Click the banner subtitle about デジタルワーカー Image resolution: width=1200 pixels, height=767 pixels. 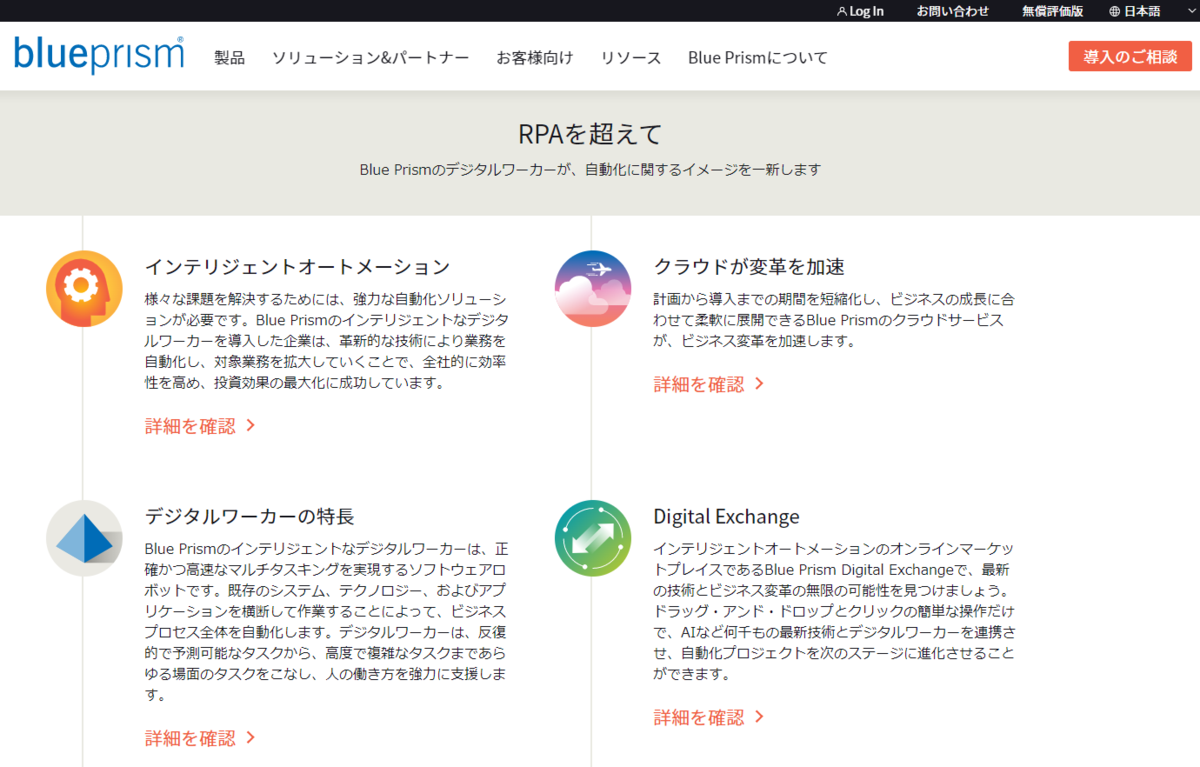(591, 170)
